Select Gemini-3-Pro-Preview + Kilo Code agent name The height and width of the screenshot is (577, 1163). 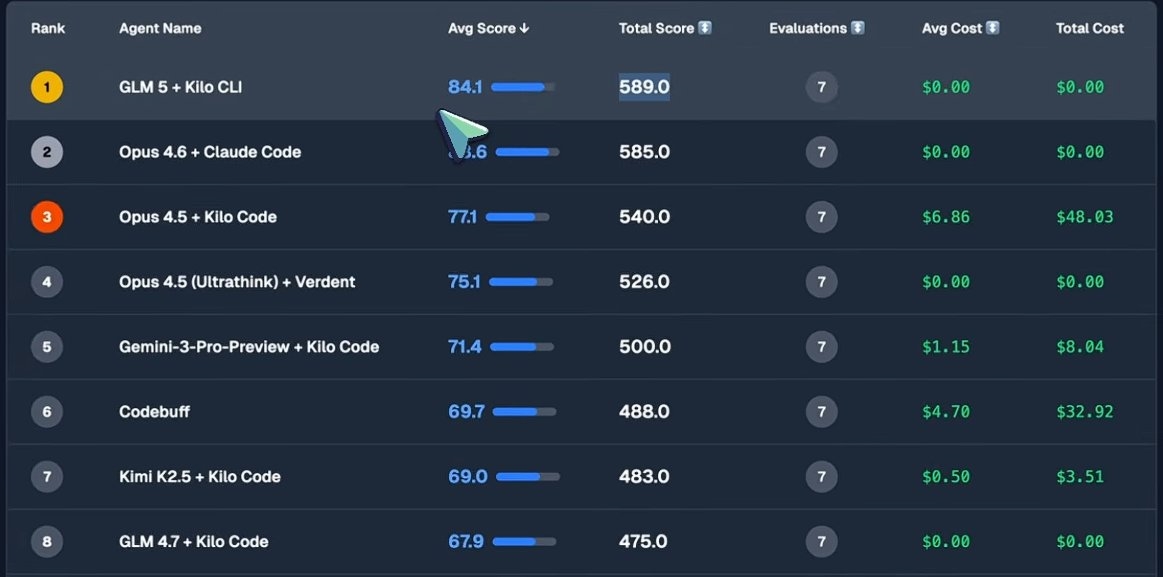pyautogui.click(x=249, y=347)
